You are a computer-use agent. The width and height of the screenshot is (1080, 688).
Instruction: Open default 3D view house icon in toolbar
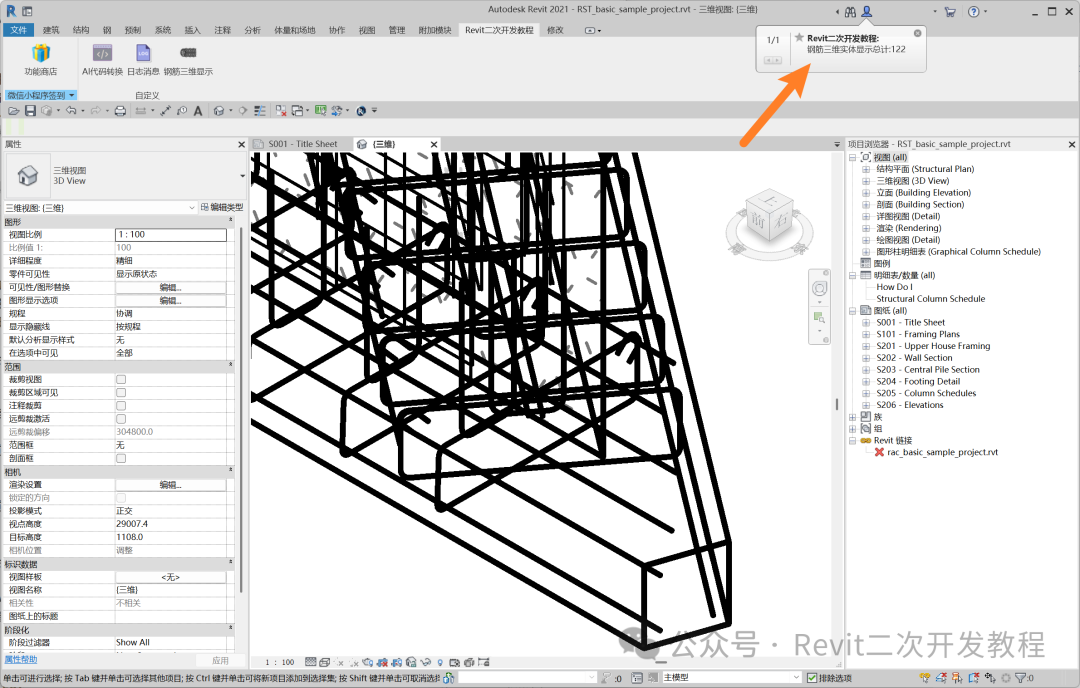click(x=219, y=111)
